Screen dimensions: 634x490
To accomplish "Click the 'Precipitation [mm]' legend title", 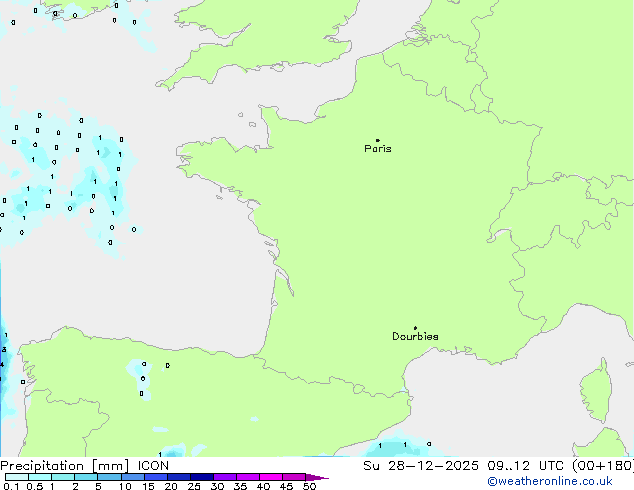I will click(x=65, y=466).
